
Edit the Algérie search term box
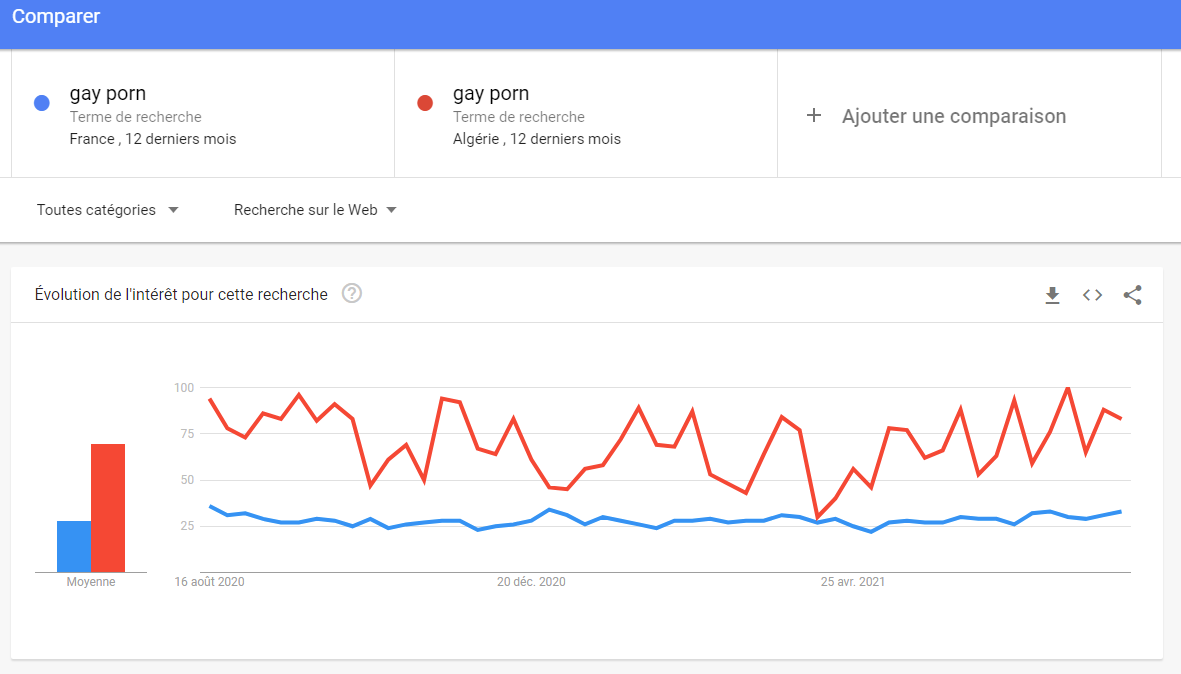[586, 114]
